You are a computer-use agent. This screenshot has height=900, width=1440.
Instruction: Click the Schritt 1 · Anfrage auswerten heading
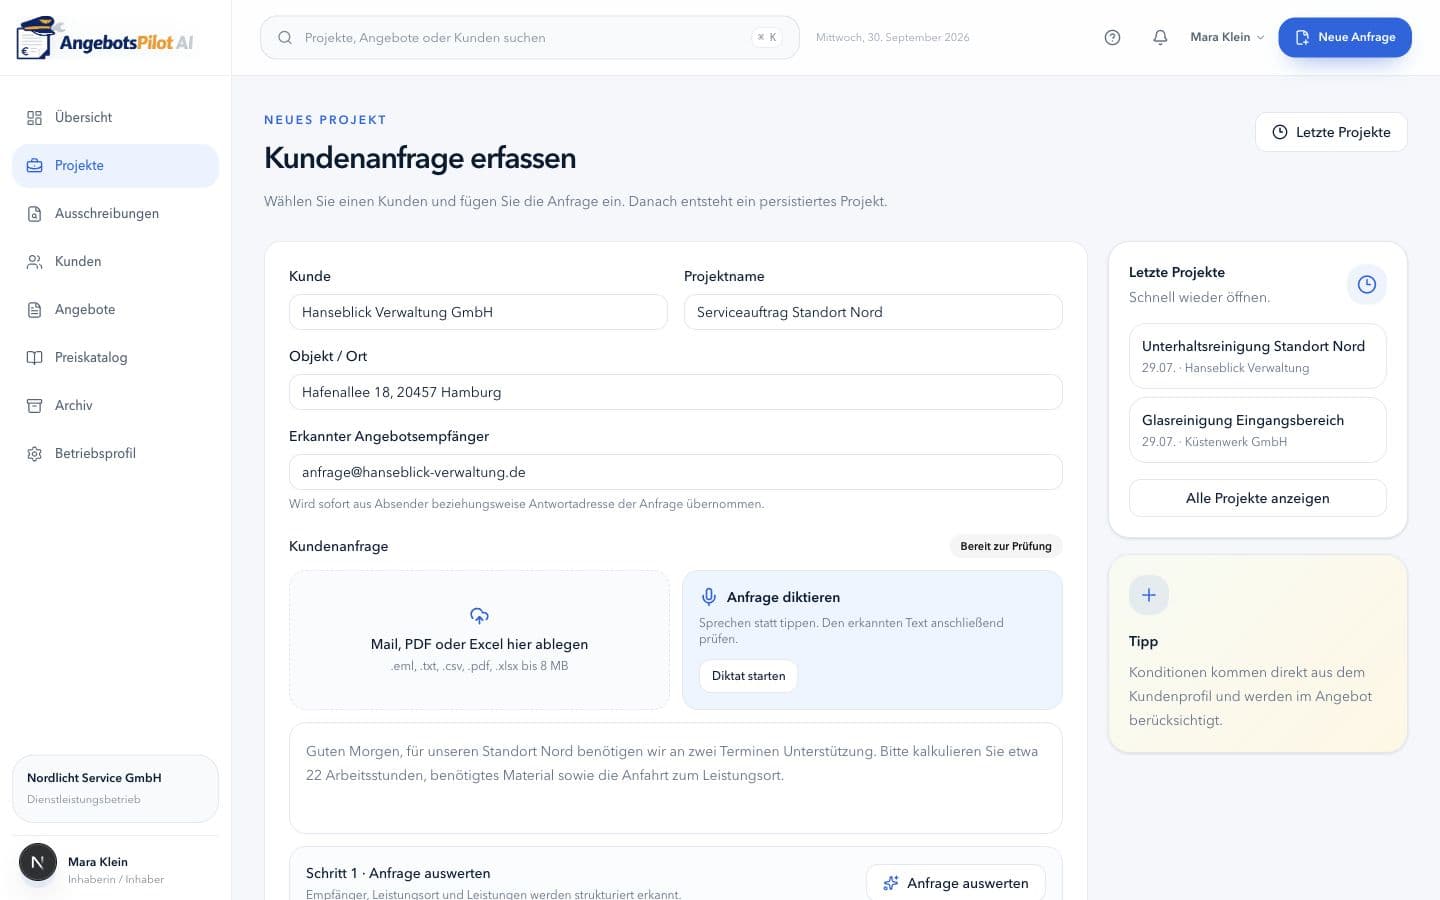398,873
